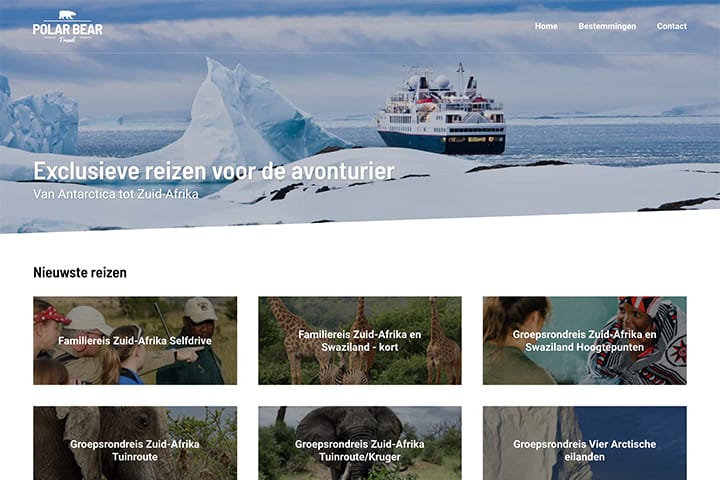Image resolution: width=720 pixels, height=480 pixels.
Task: Click the Van Antarctica tot Zuid-Afrika subtitle
Action: click(116, 194)
